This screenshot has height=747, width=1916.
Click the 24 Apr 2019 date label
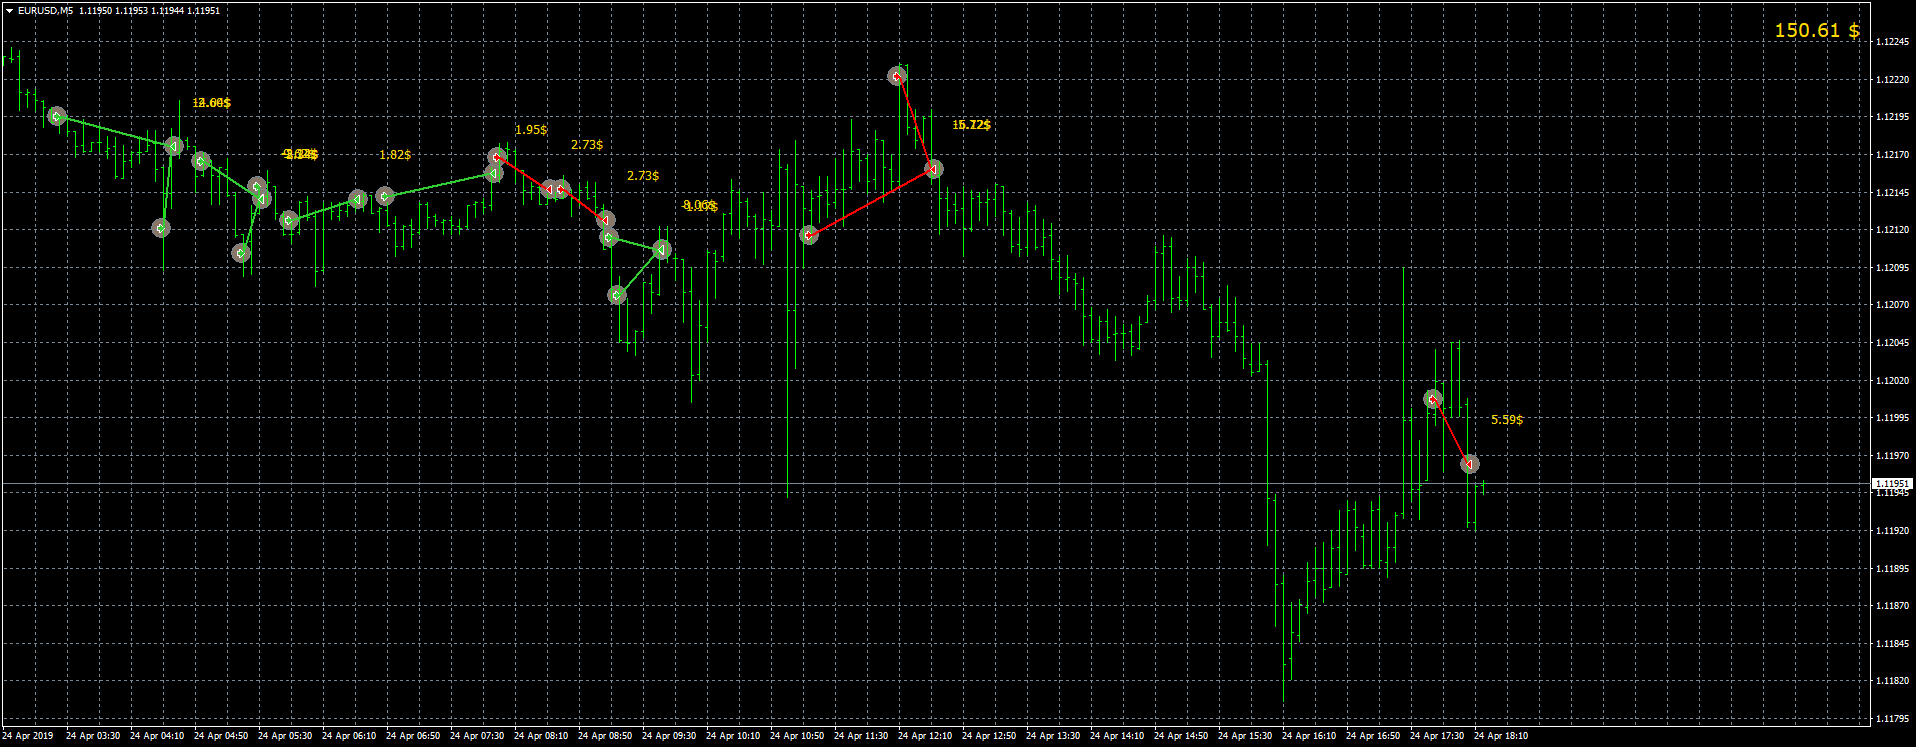(28, 736)
